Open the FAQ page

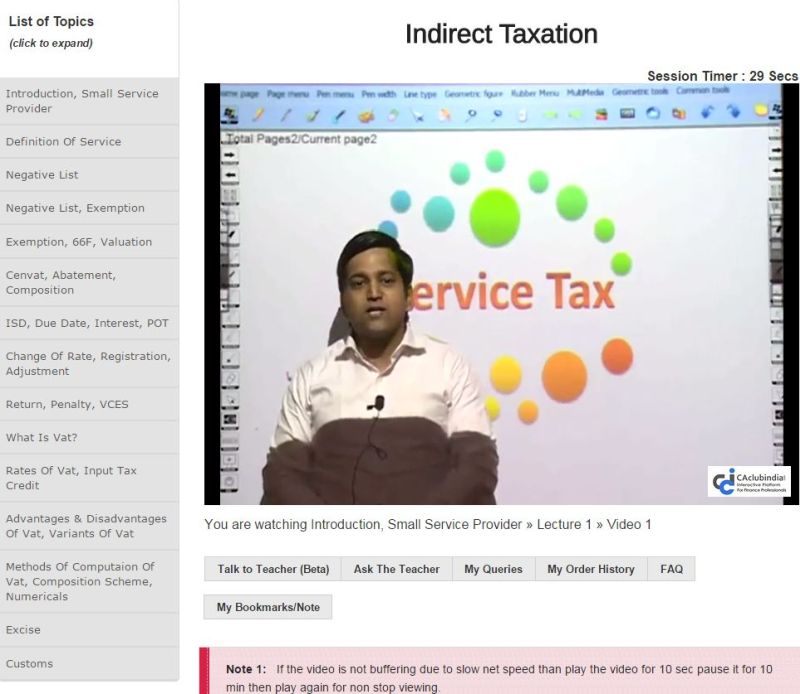click(x=671, y=569)
